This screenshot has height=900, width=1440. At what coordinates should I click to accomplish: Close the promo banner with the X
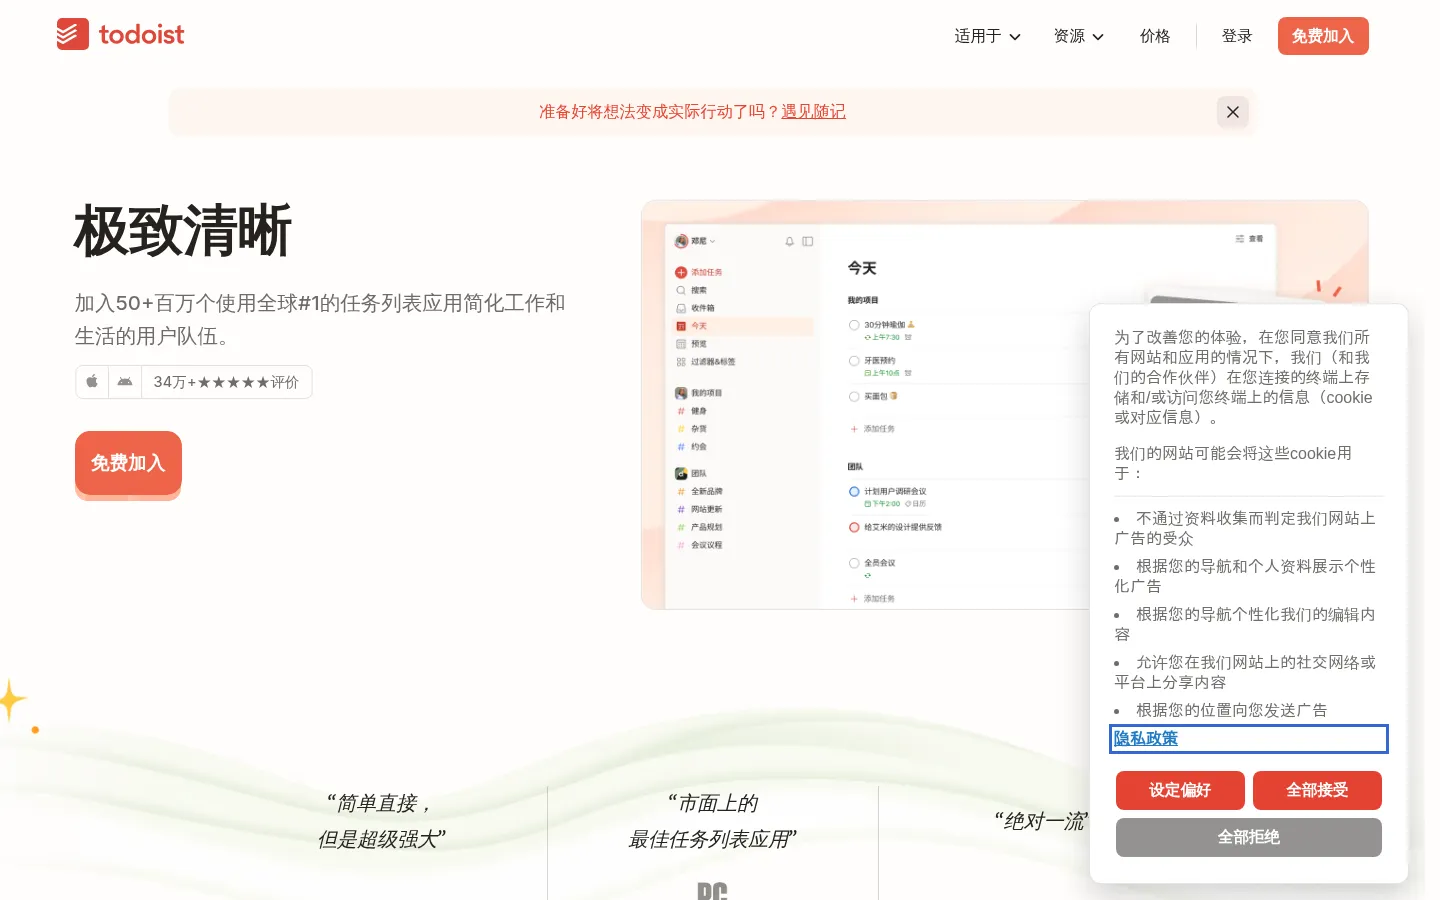tap(1233, 112)
